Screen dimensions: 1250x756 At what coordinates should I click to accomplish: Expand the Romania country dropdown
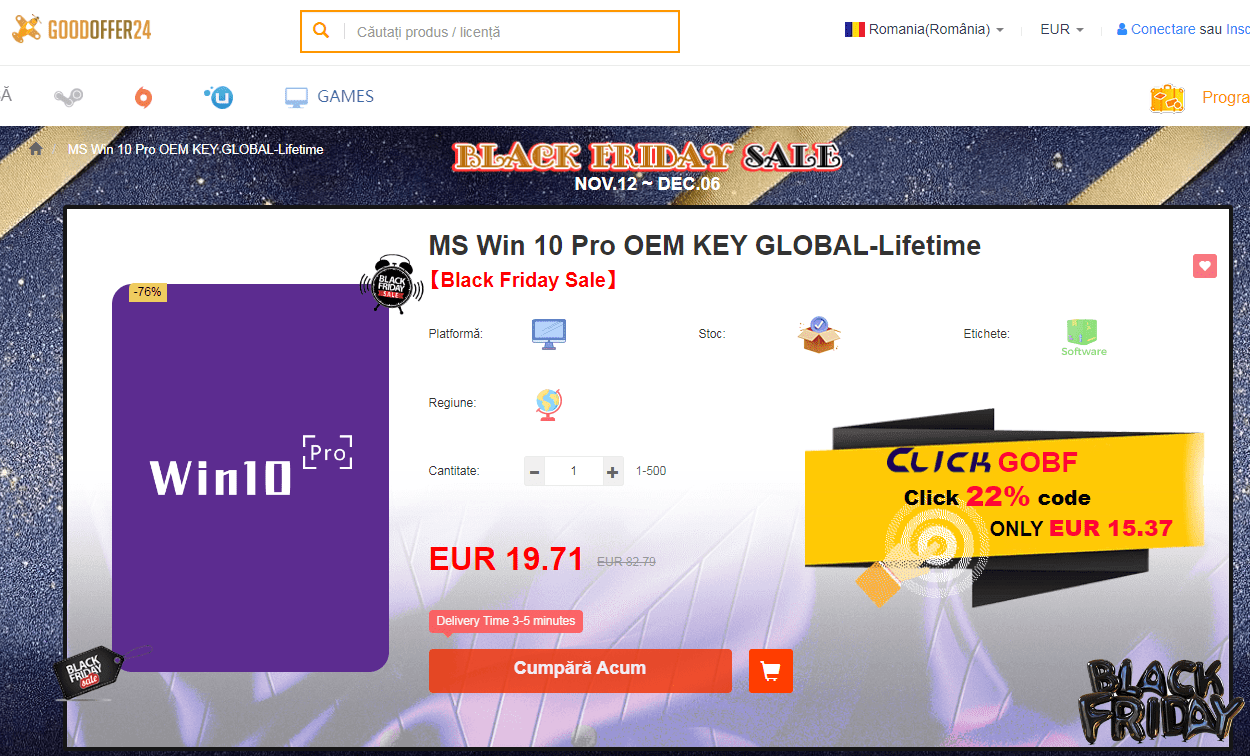click(x=924, y=30)
